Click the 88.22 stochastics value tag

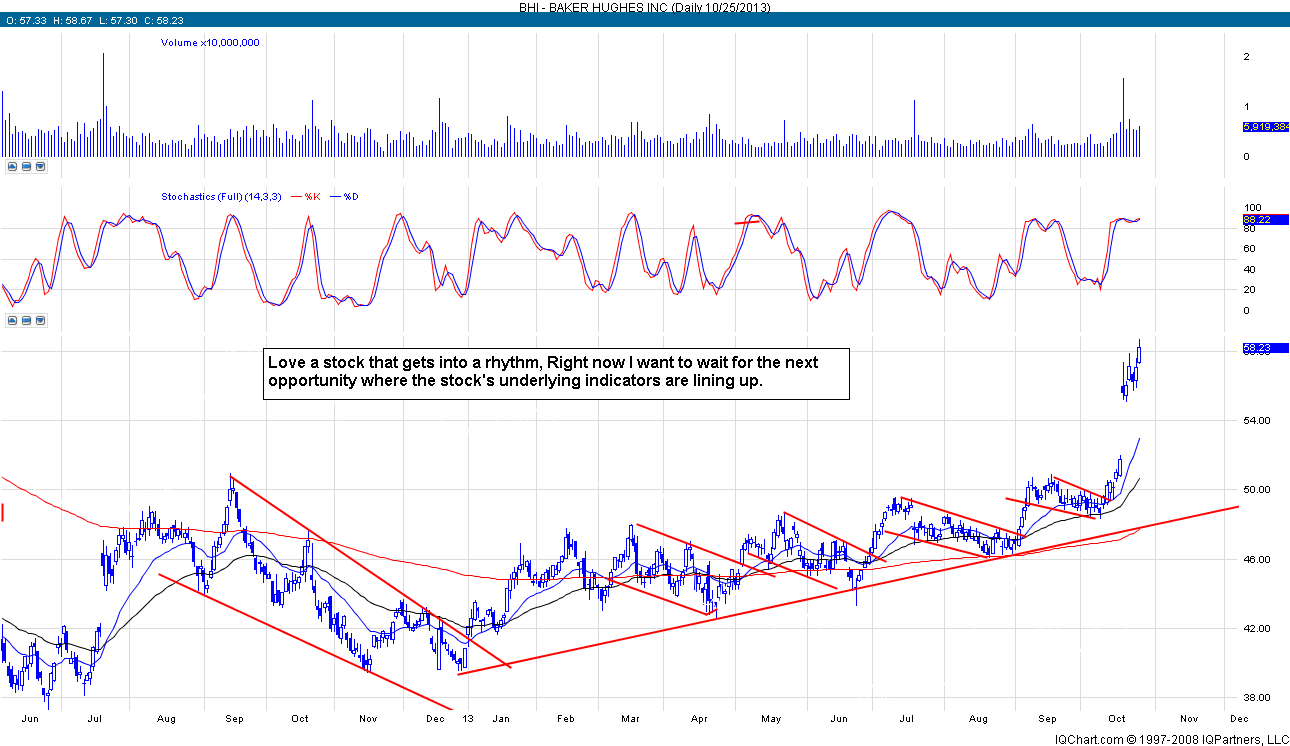1264,220
